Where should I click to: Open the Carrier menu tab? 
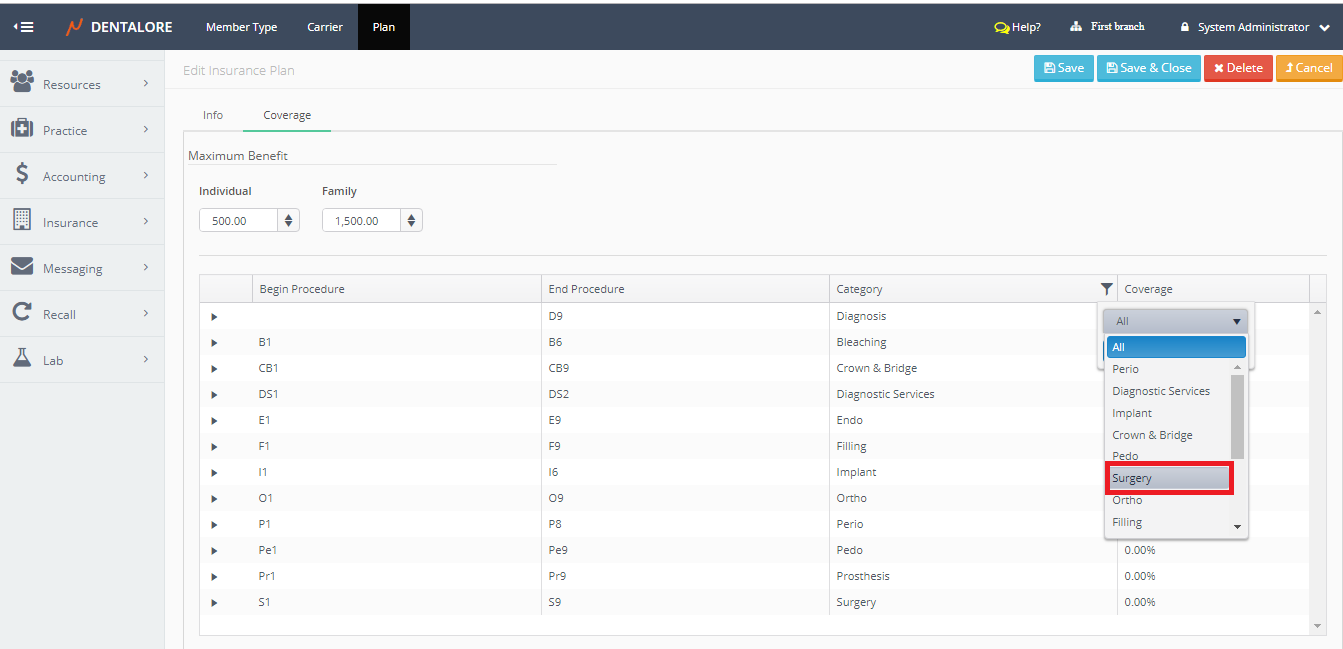pyautogui.click(x=325, y=27)
